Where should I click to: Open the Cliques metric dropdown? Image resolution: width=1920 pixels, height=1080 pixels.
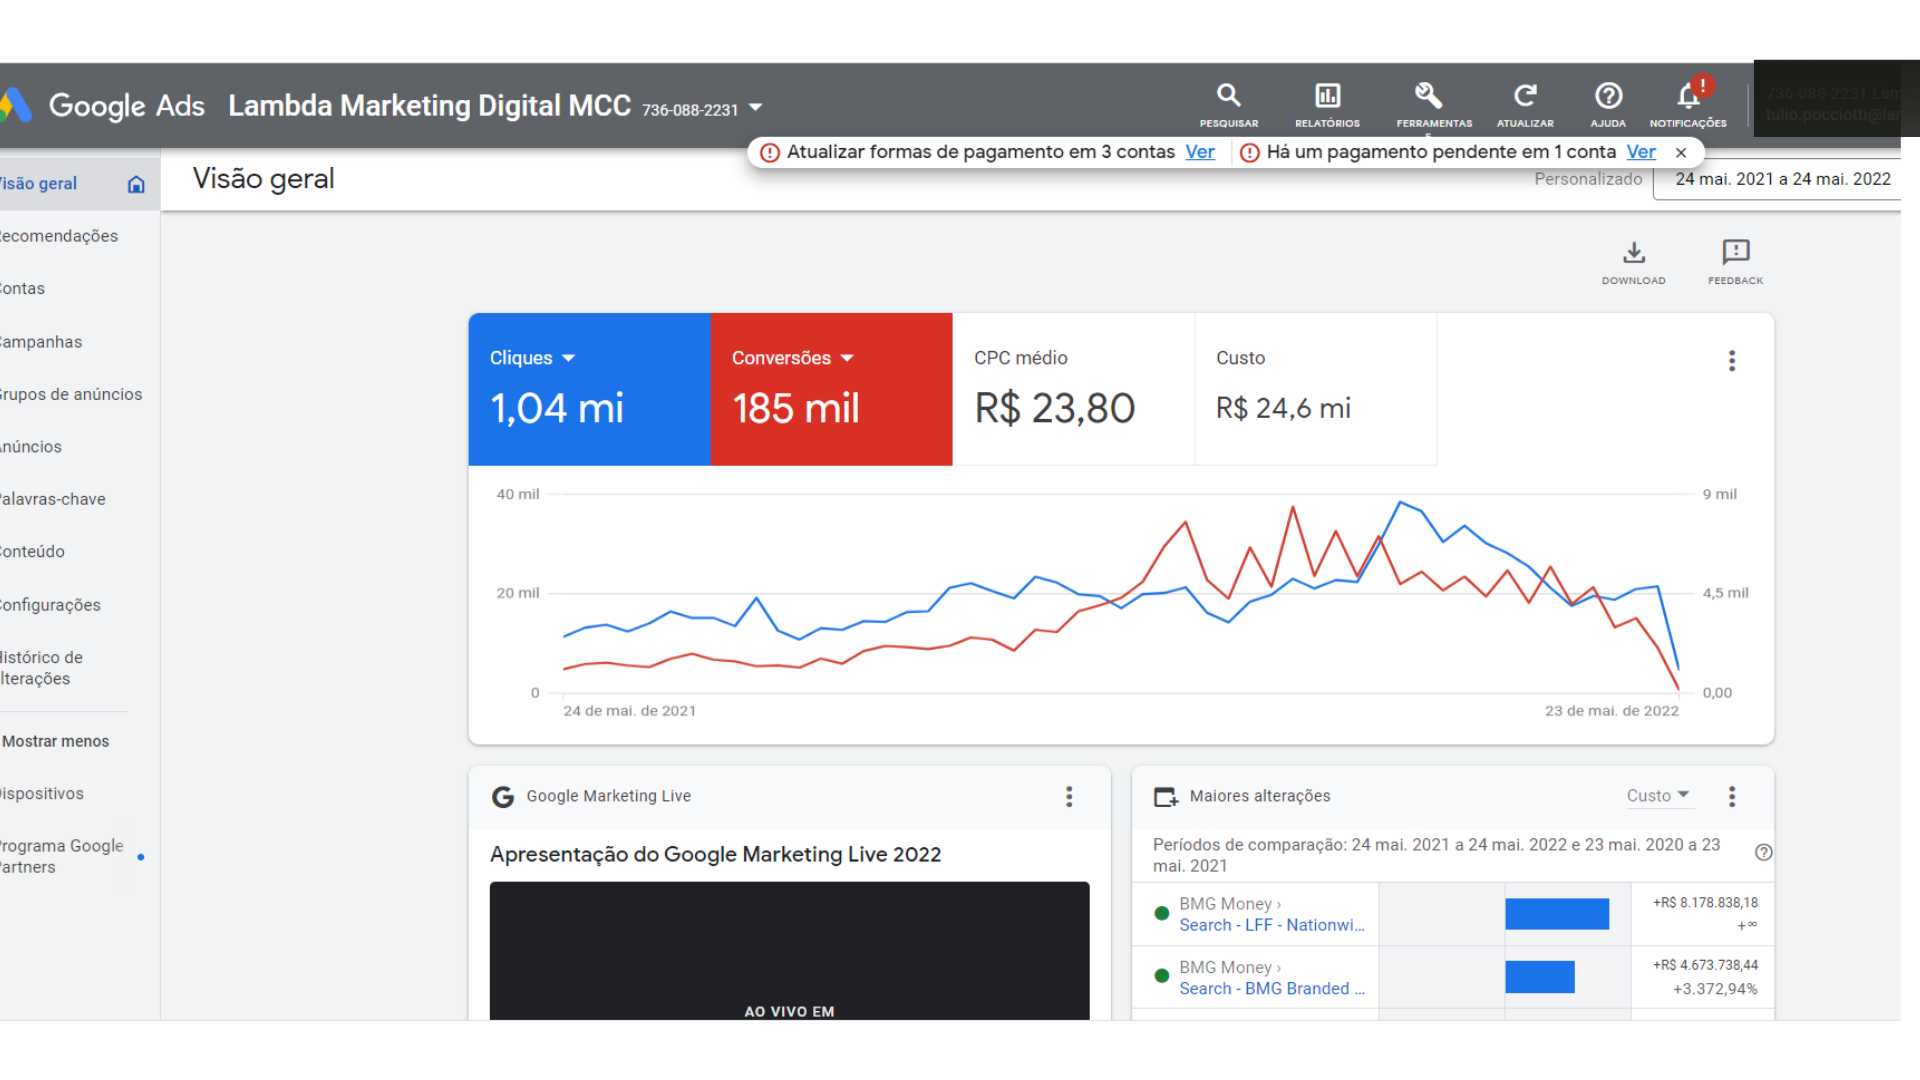[569, 358]
